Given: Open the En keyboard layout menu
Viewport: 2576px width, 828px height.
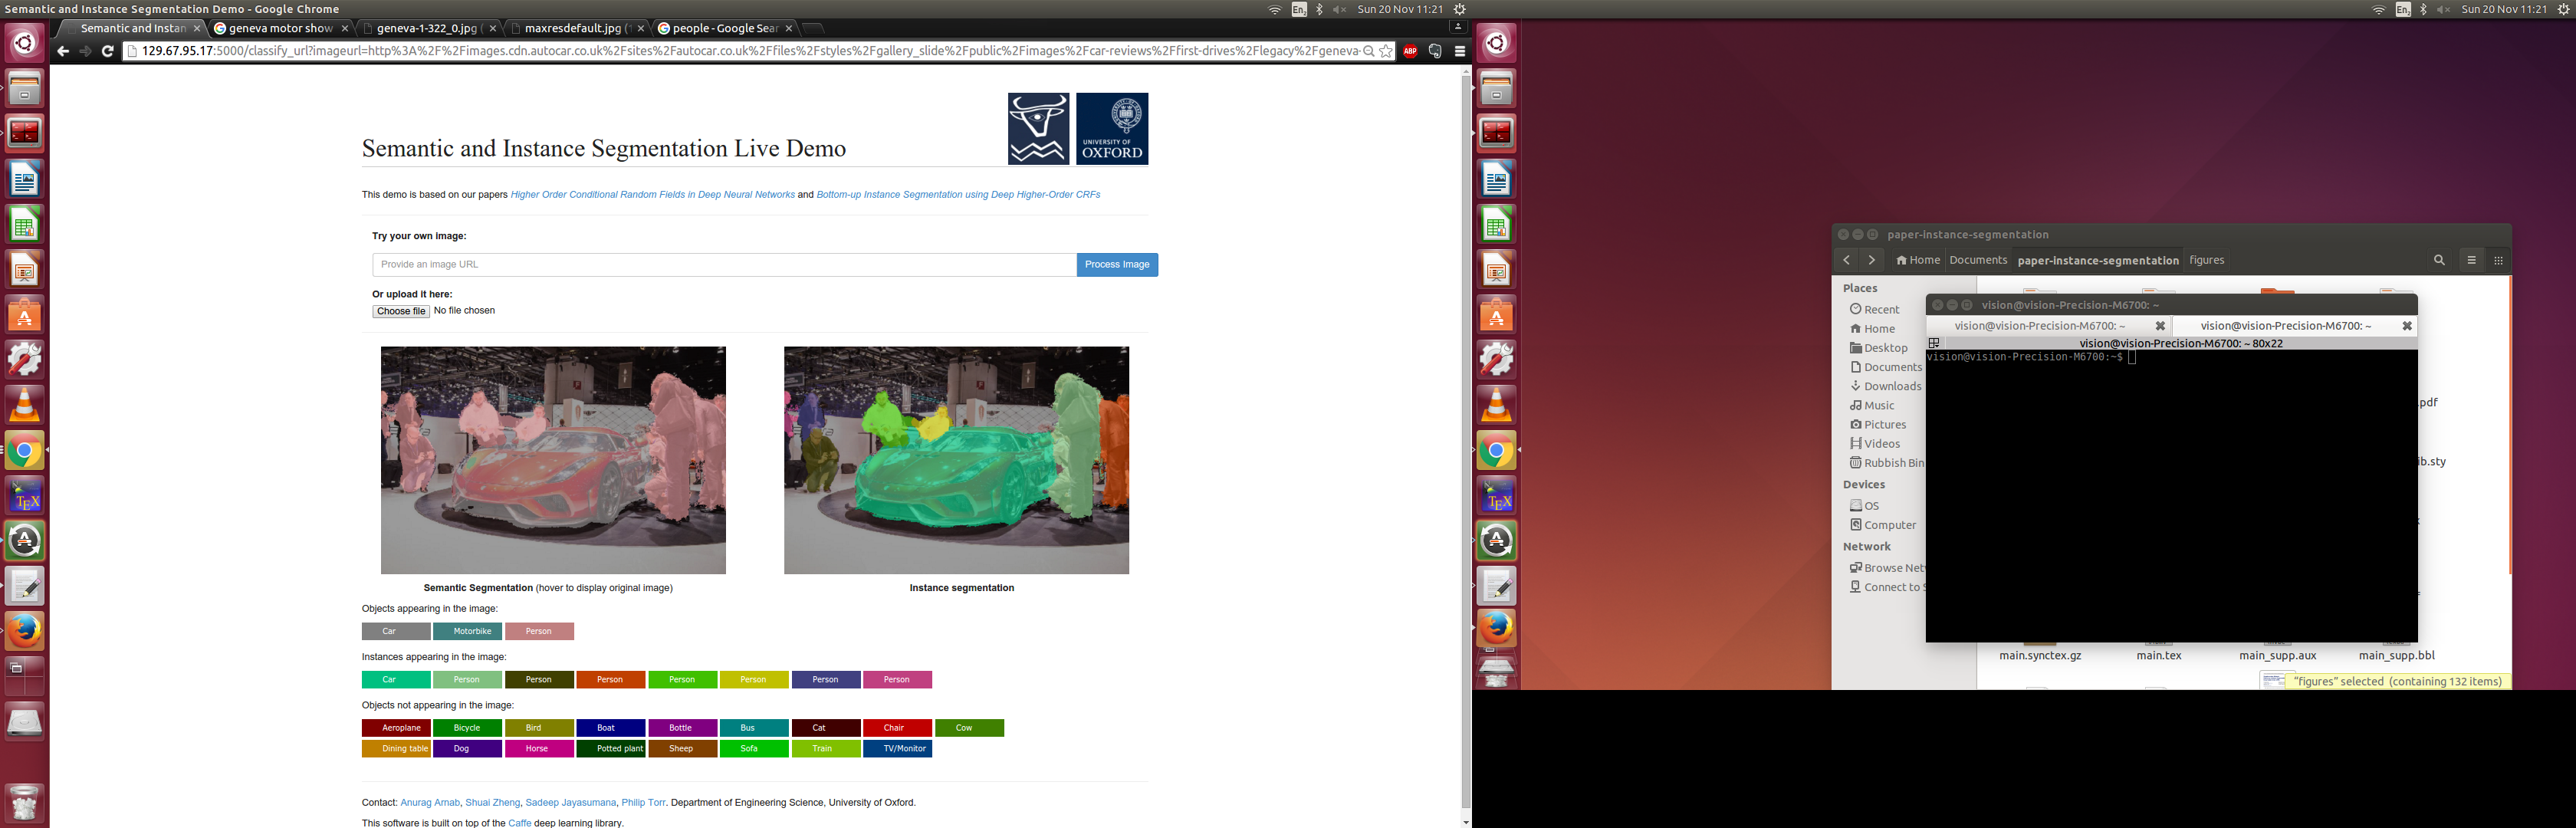Looking at the screenshot, I should point(1298,9).
